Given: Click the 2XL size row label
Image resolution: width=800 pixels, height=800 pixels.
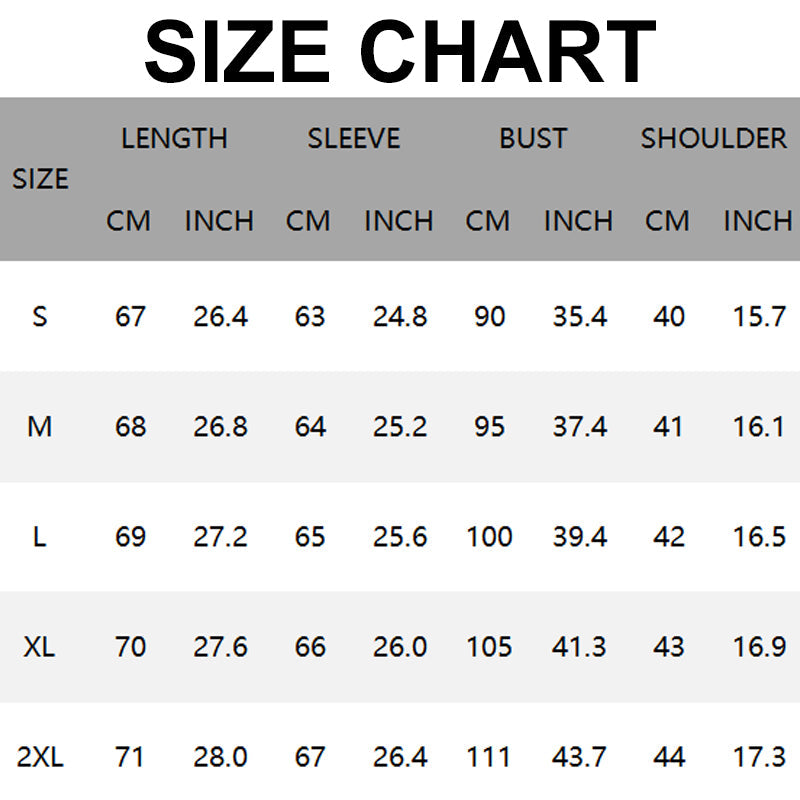Looking at the screenshot, I should [40, 757].
